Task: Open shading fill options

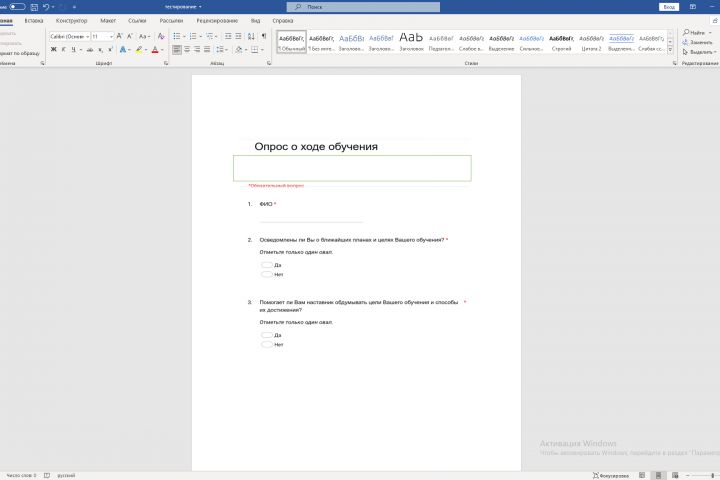Action: (x=238, y=49)
